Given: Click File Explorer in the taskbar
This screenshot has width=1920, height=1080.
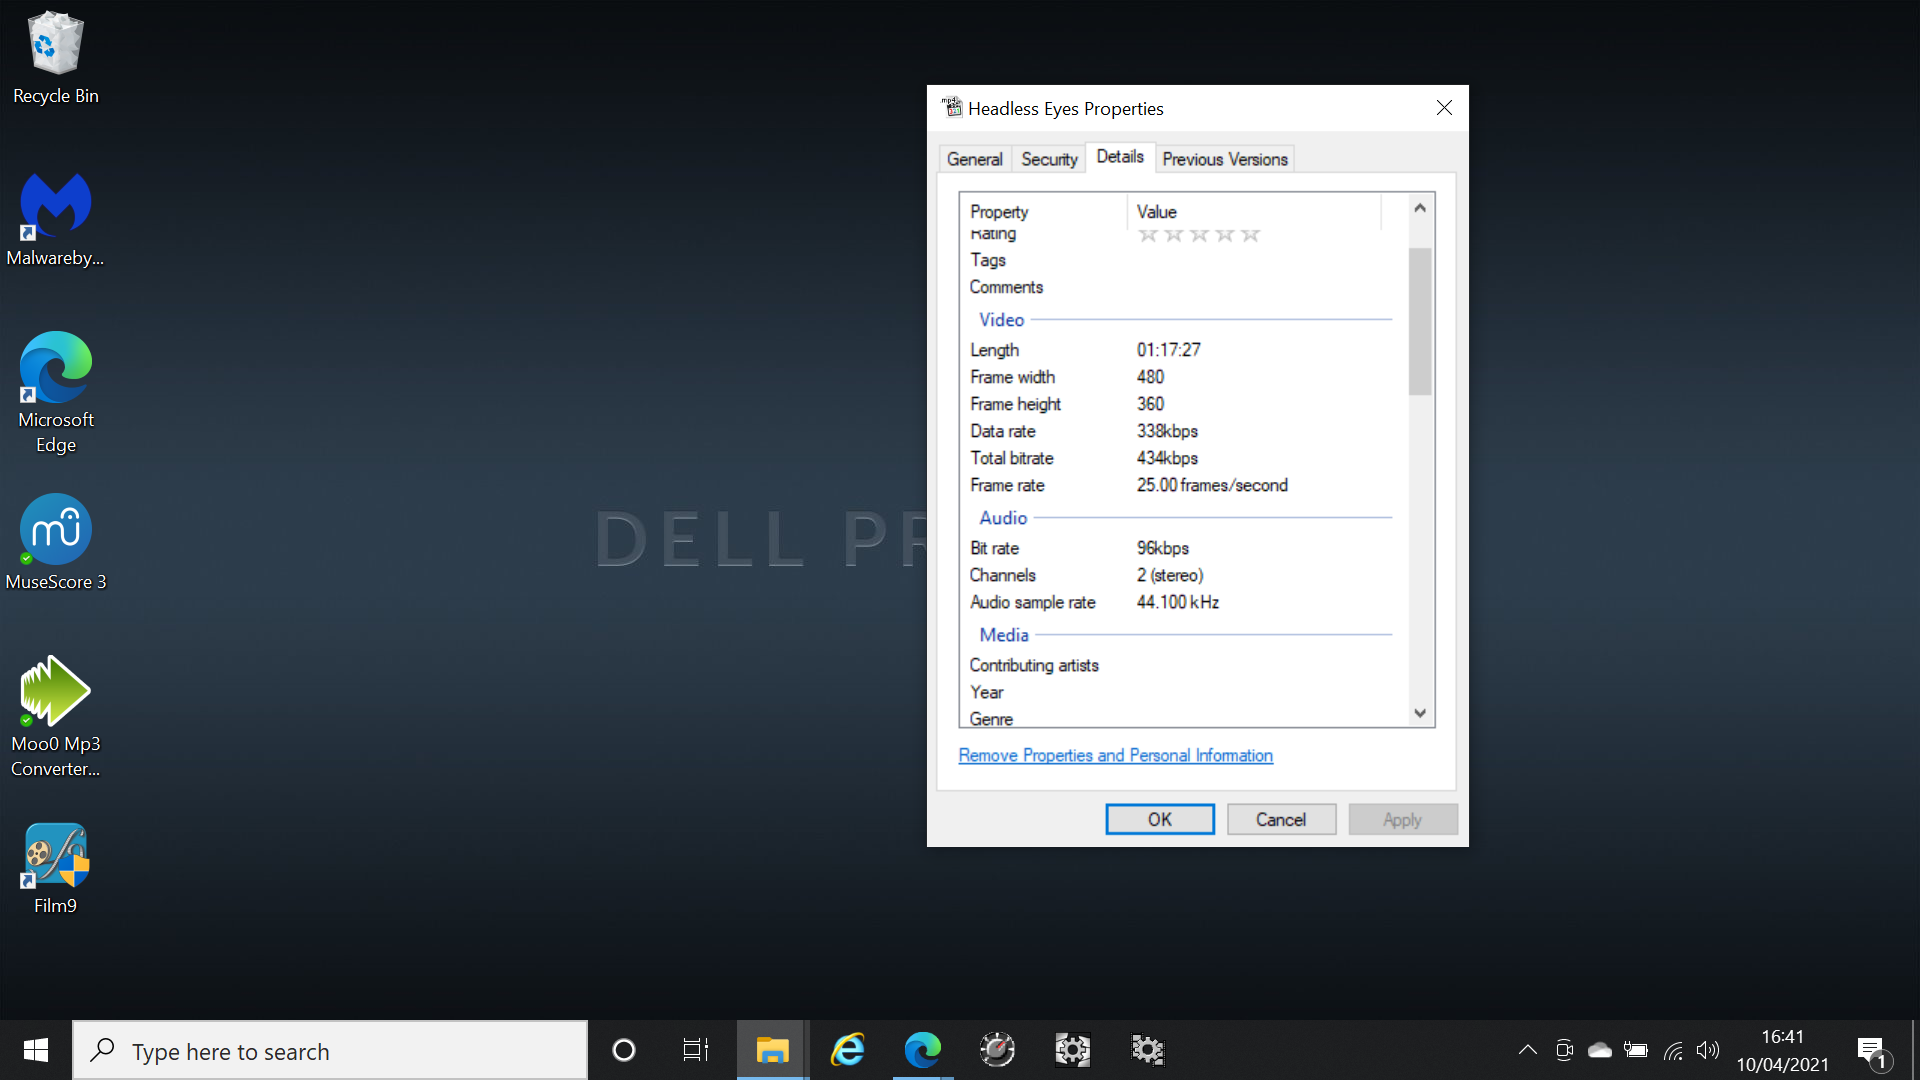Looking at the screenshot, I should pyautogui.click(x=772, y=1050).
